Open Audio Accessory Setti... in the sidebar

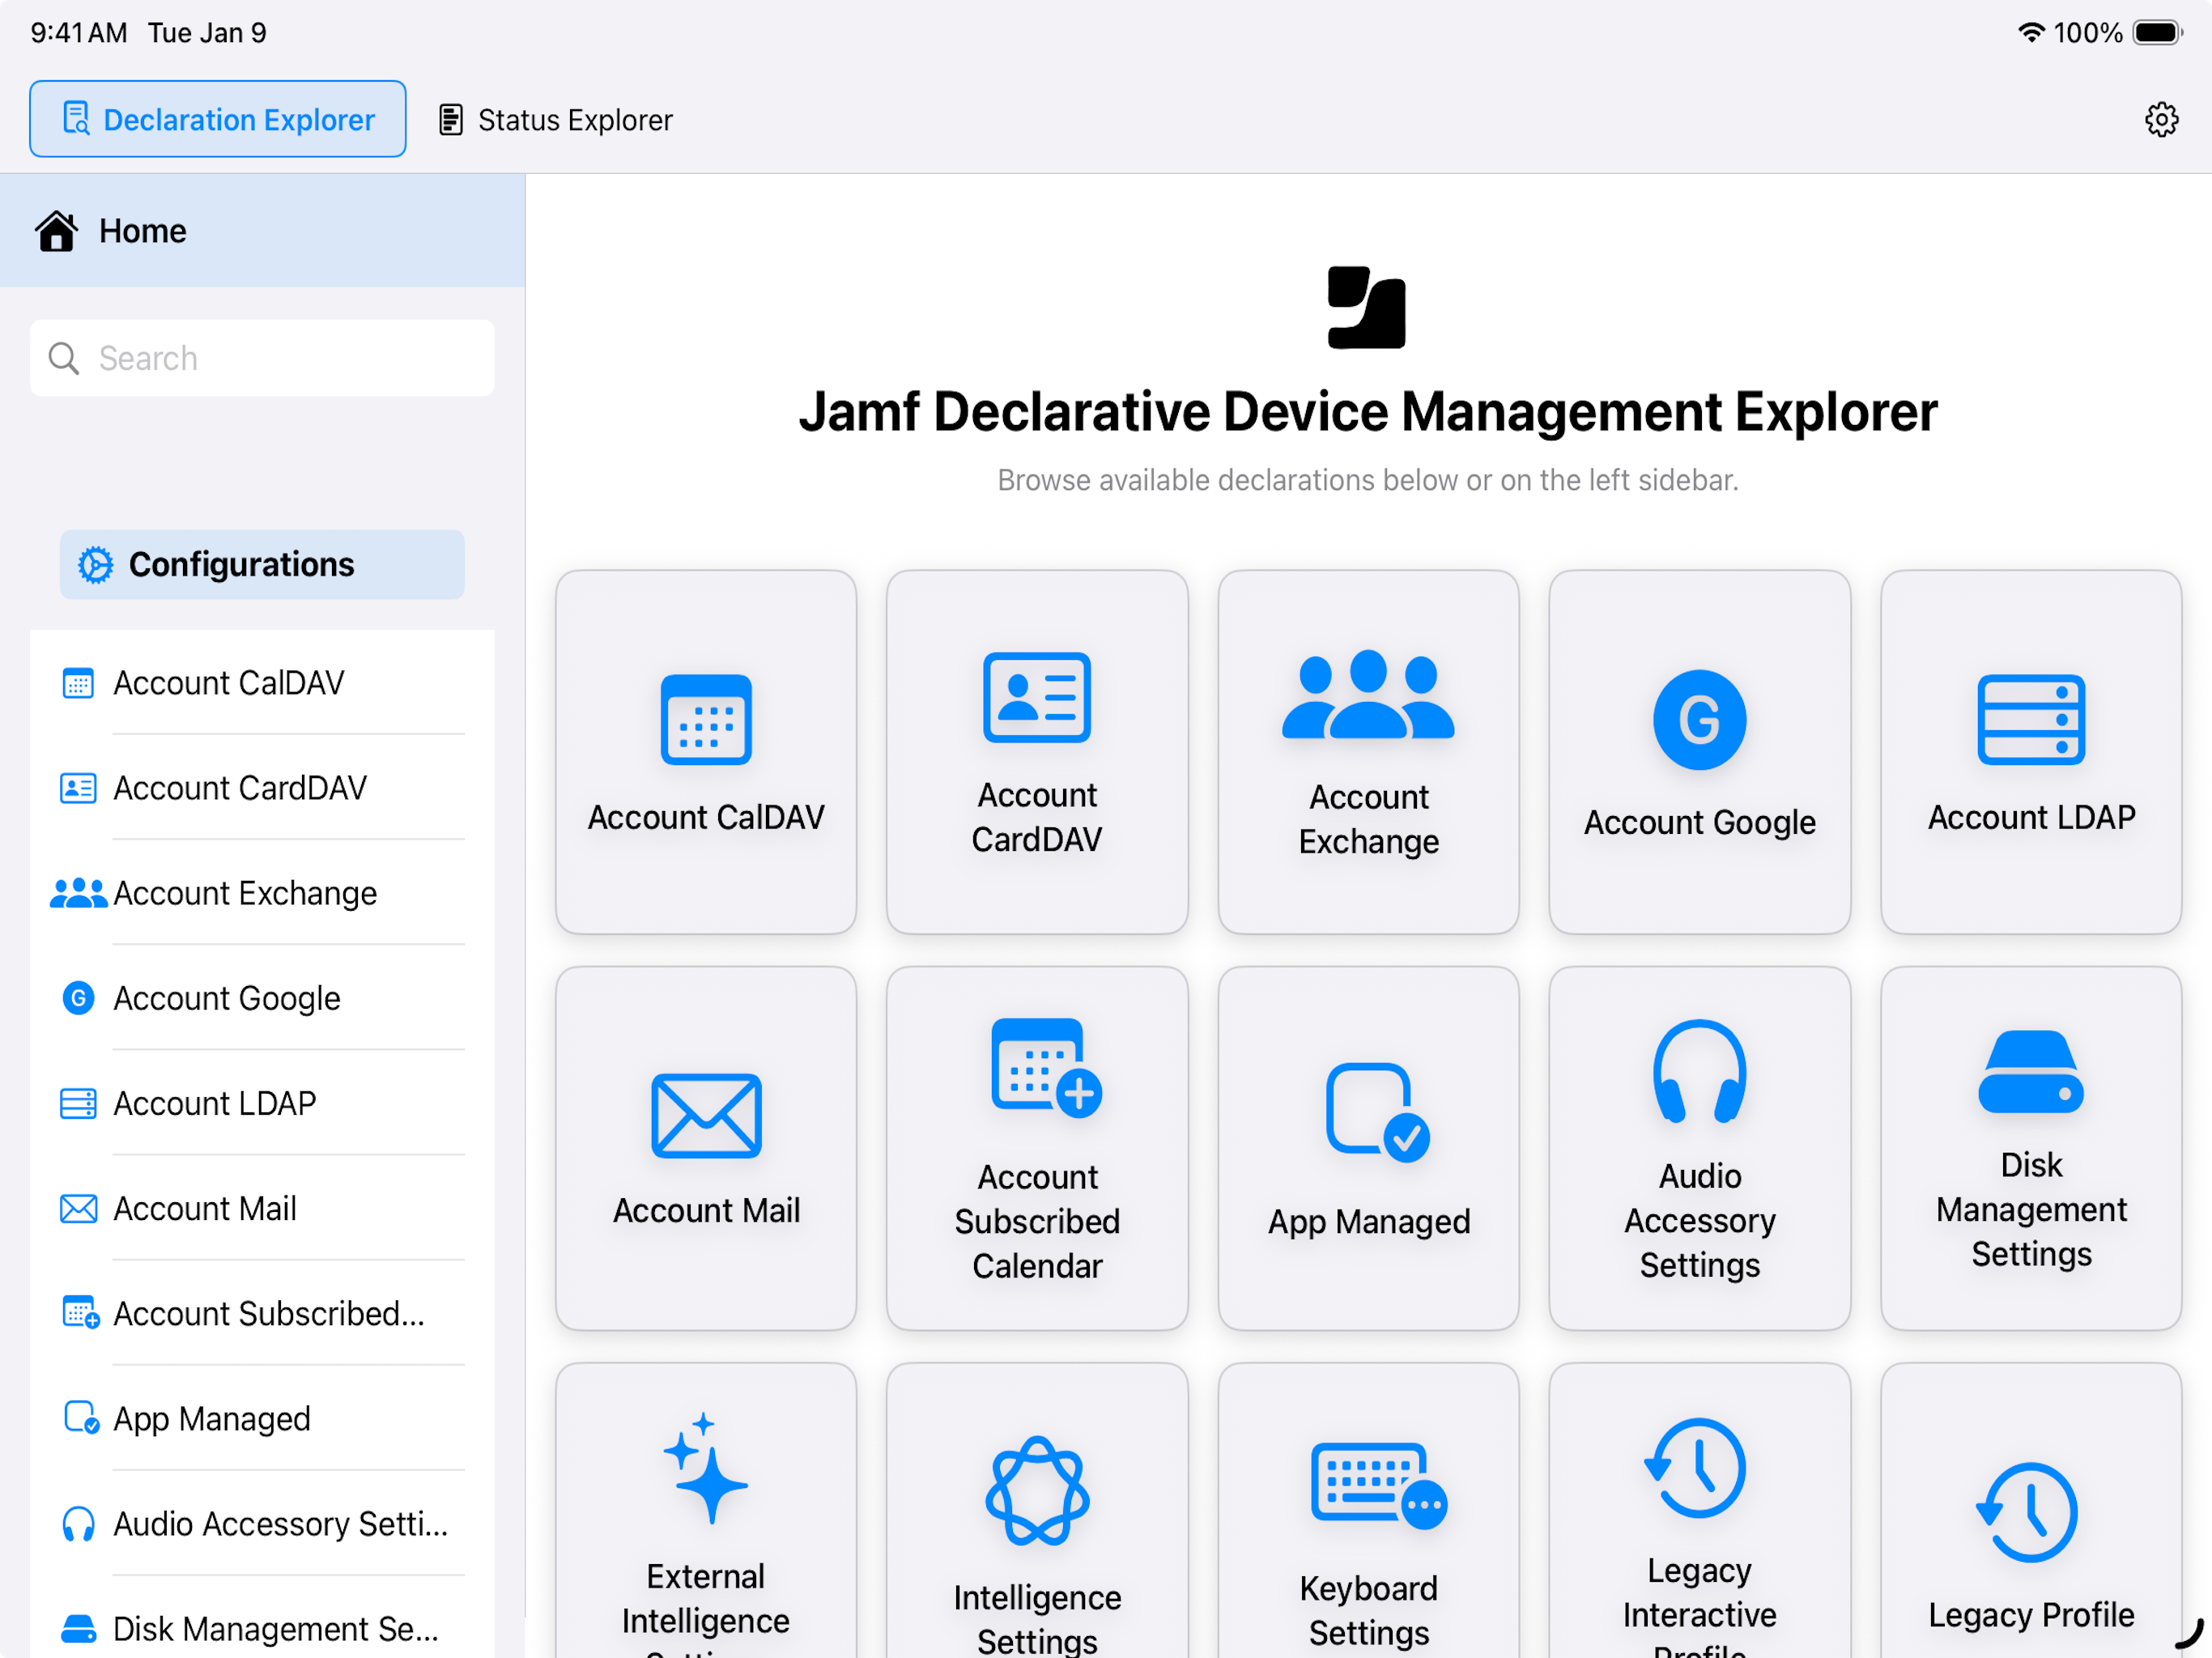coord(262,1524)
